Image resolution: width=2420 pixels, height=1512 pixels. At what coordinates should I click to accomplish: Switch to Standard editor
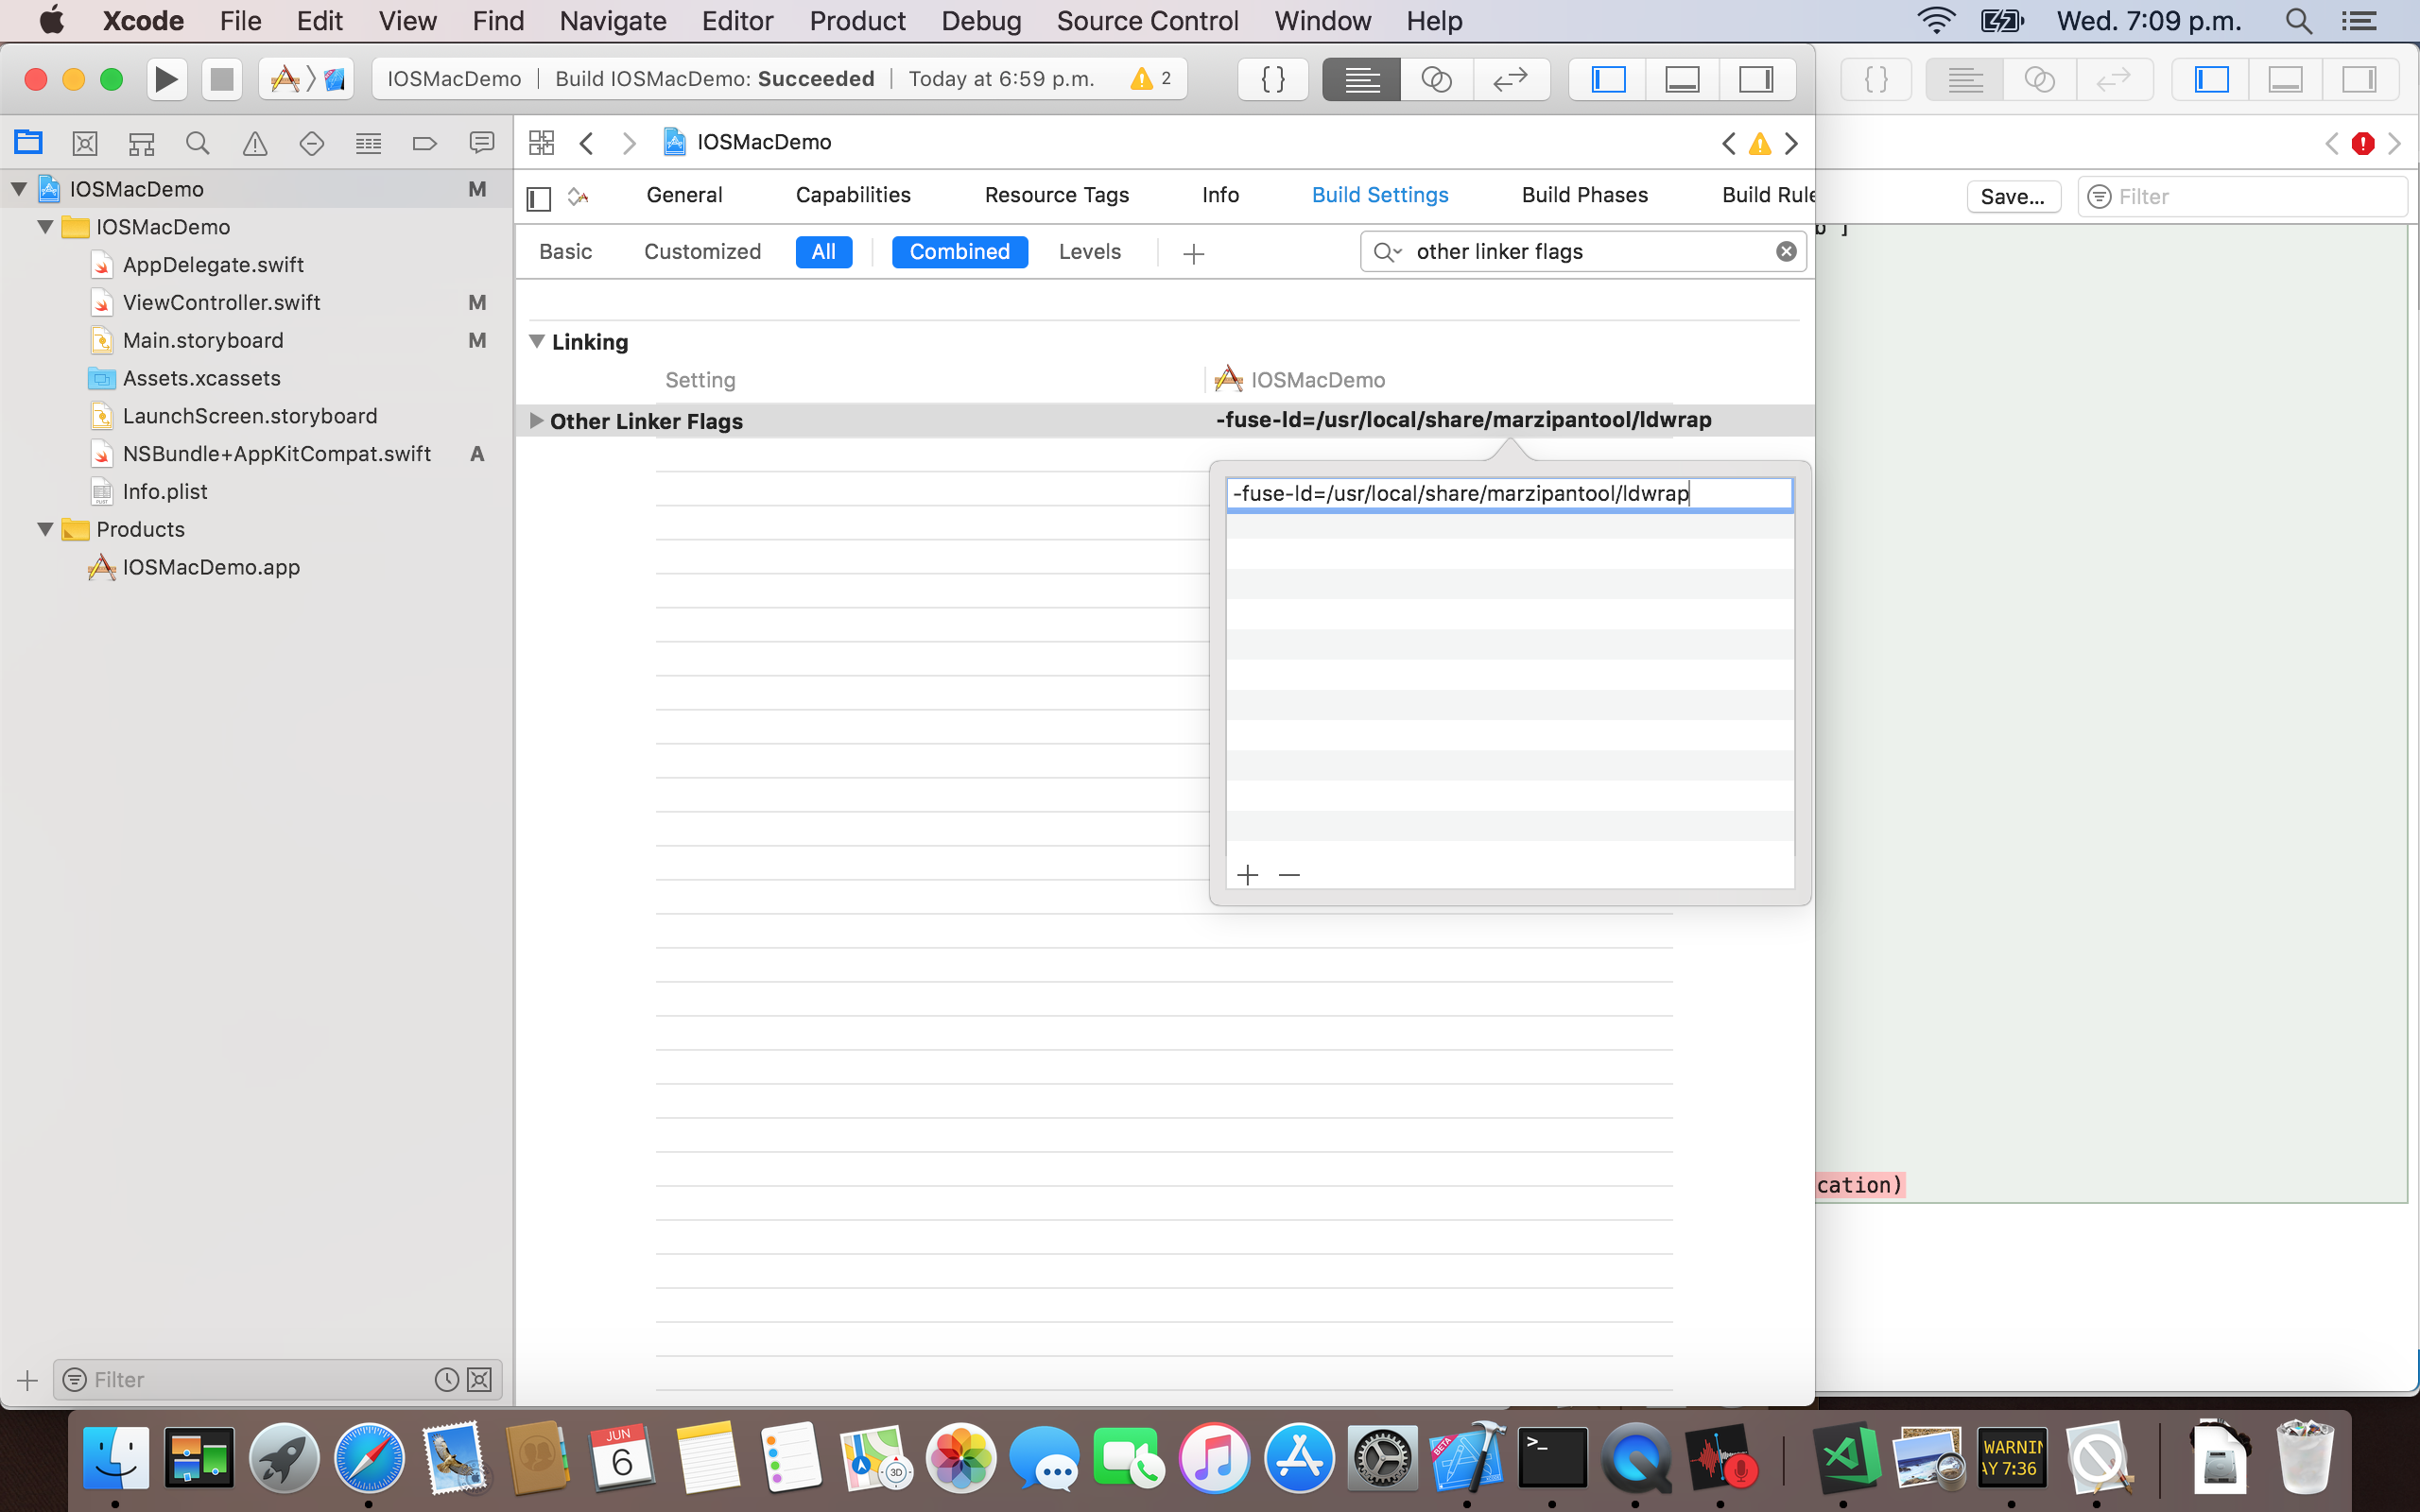coord(1361,79)
